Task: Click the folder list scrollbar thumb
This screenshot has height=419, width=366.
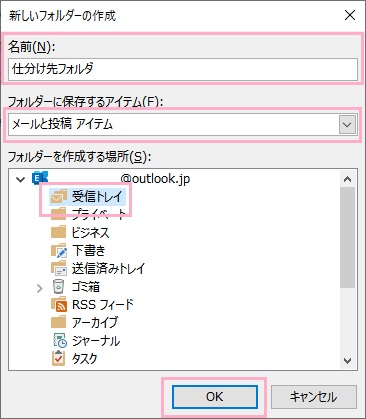Action: click(x=347, y=237)
